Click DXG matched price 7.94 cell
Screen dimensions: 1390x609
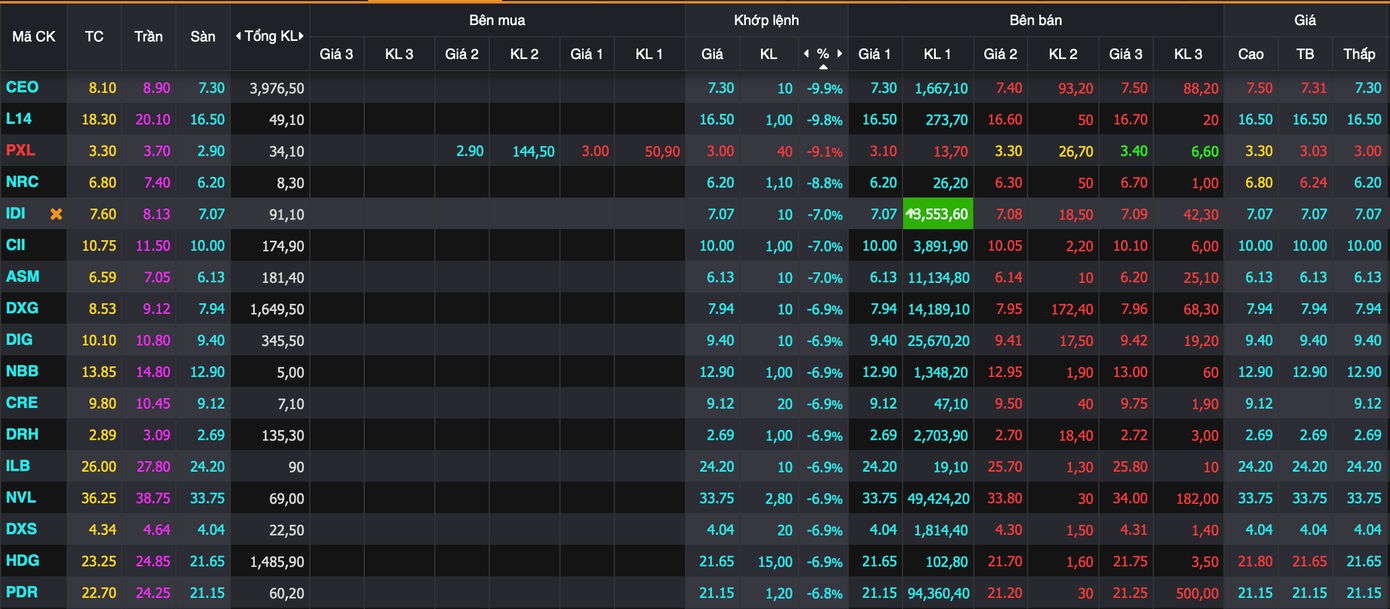click(720, 309)
